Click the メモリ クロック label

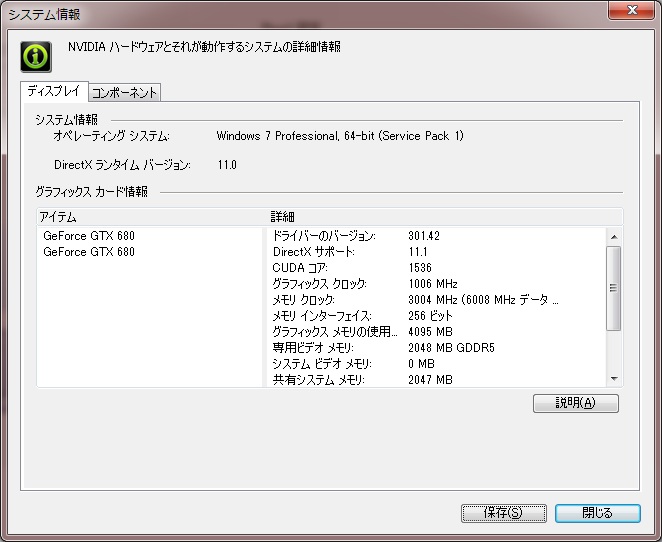pos(304,300)
